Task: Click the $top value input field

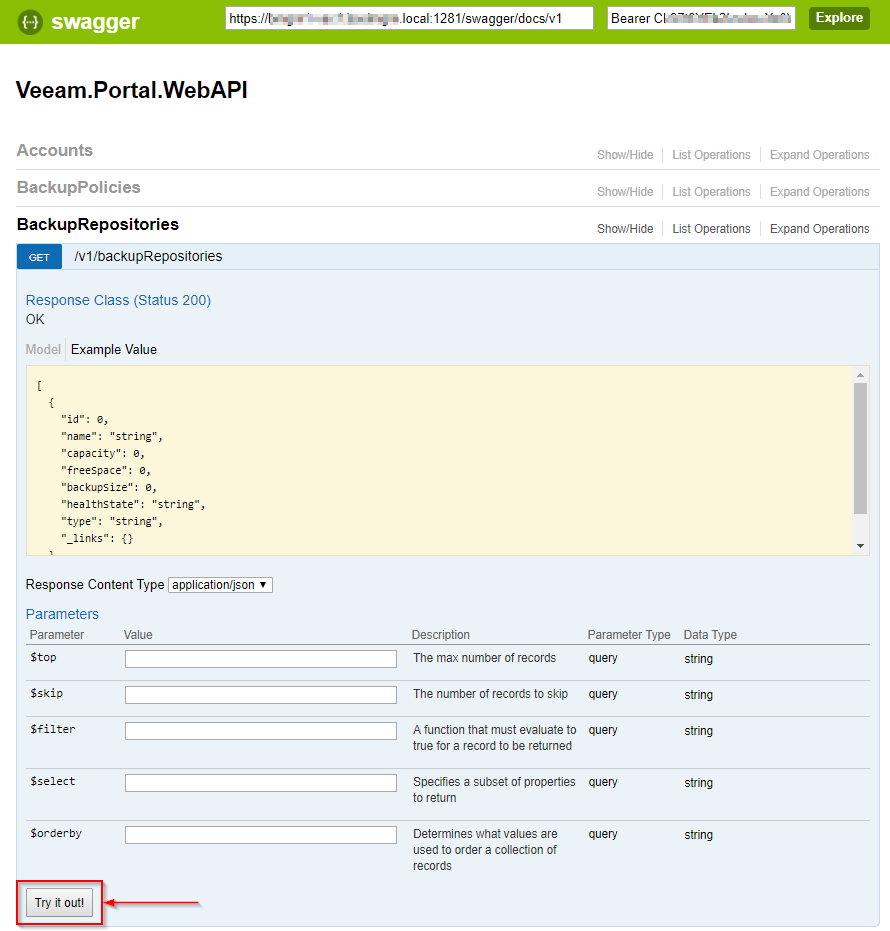Action: (261, 658)
